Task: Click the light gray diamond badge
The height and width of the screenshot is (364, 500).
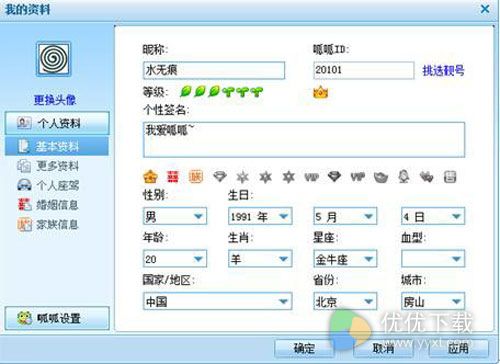Action: pyautogui.click(x=220, y=177)
